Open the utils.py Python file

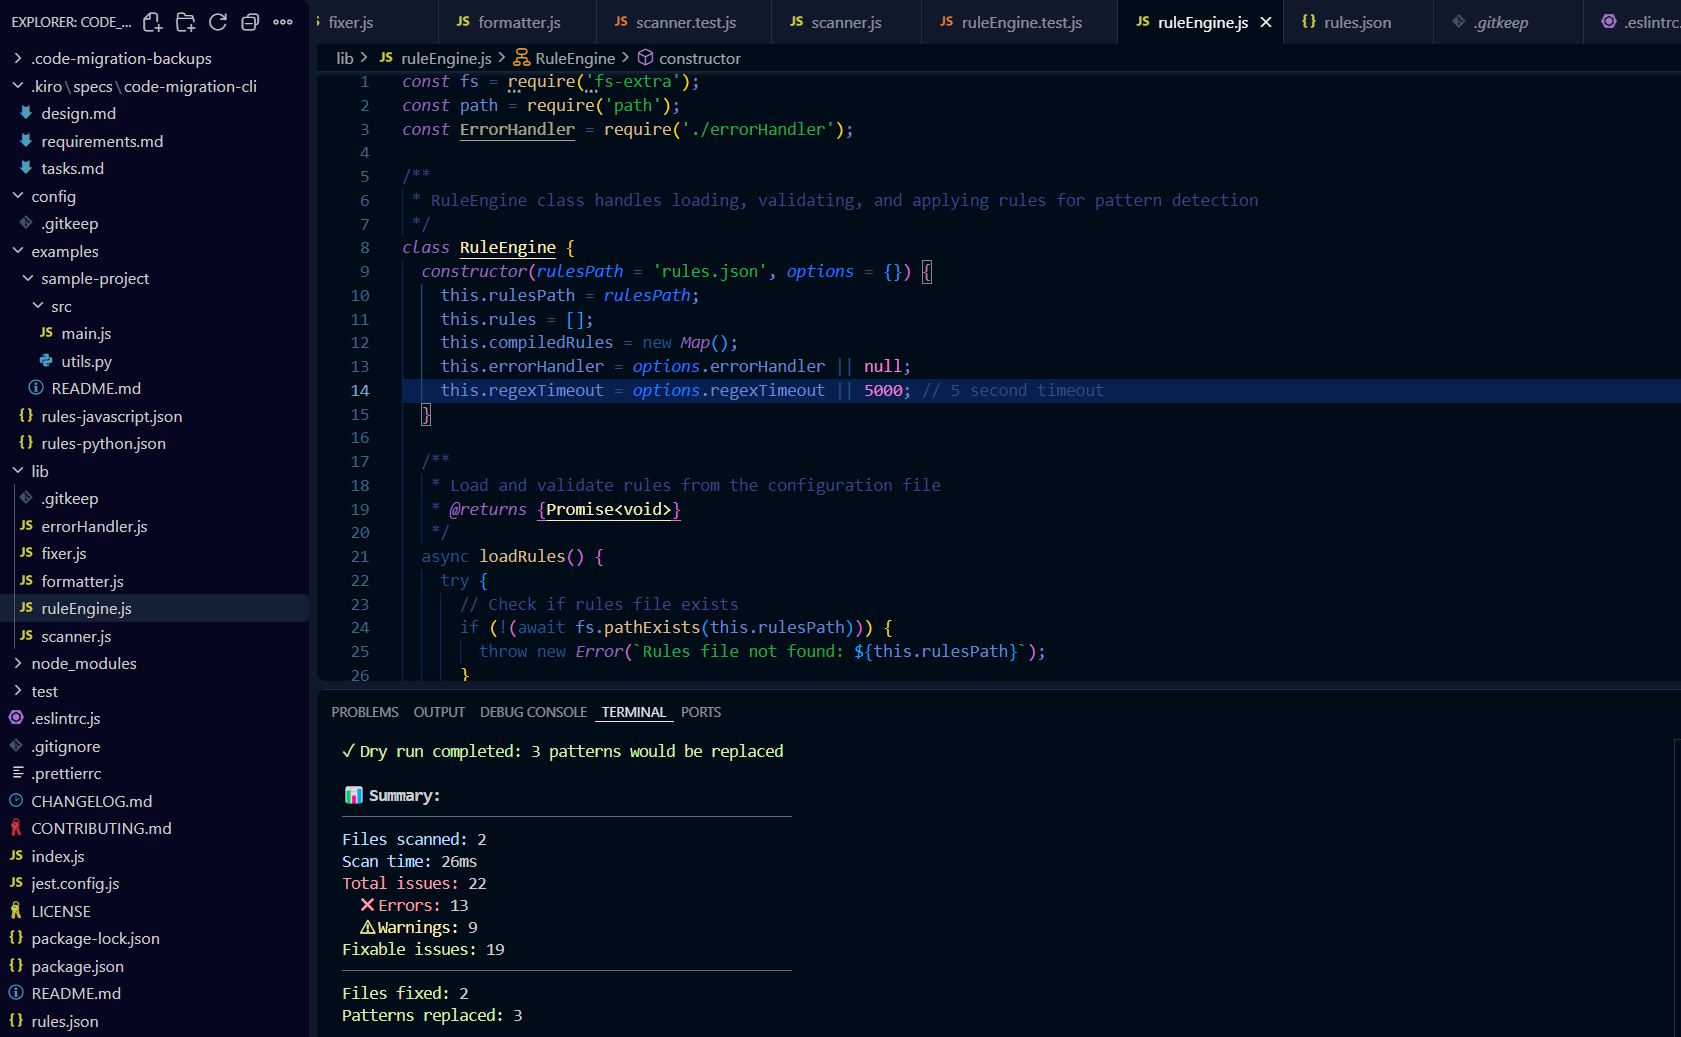[86, 361]
